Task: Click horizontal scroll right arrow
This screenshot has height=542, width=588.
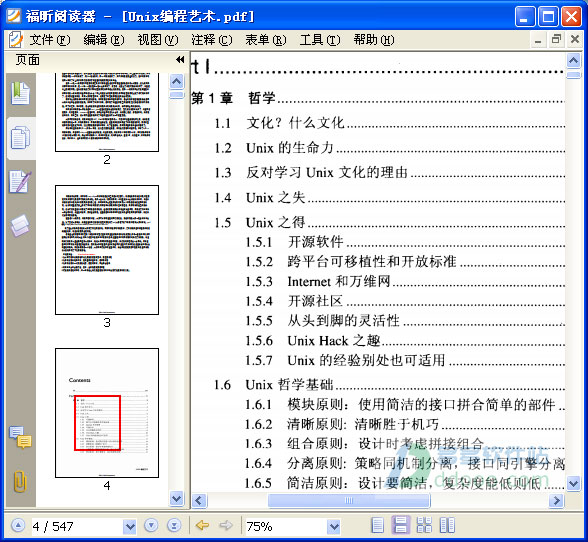Action: coord(556,500)
